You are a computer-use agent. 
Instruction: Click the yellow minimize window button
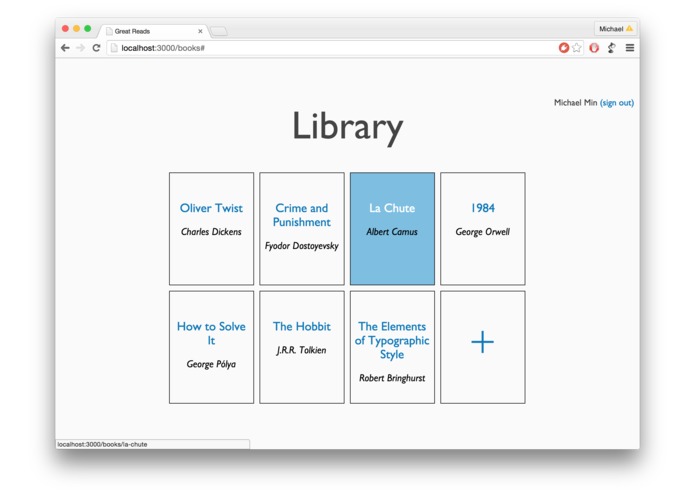pyautogui.click(x=76, y=28)
